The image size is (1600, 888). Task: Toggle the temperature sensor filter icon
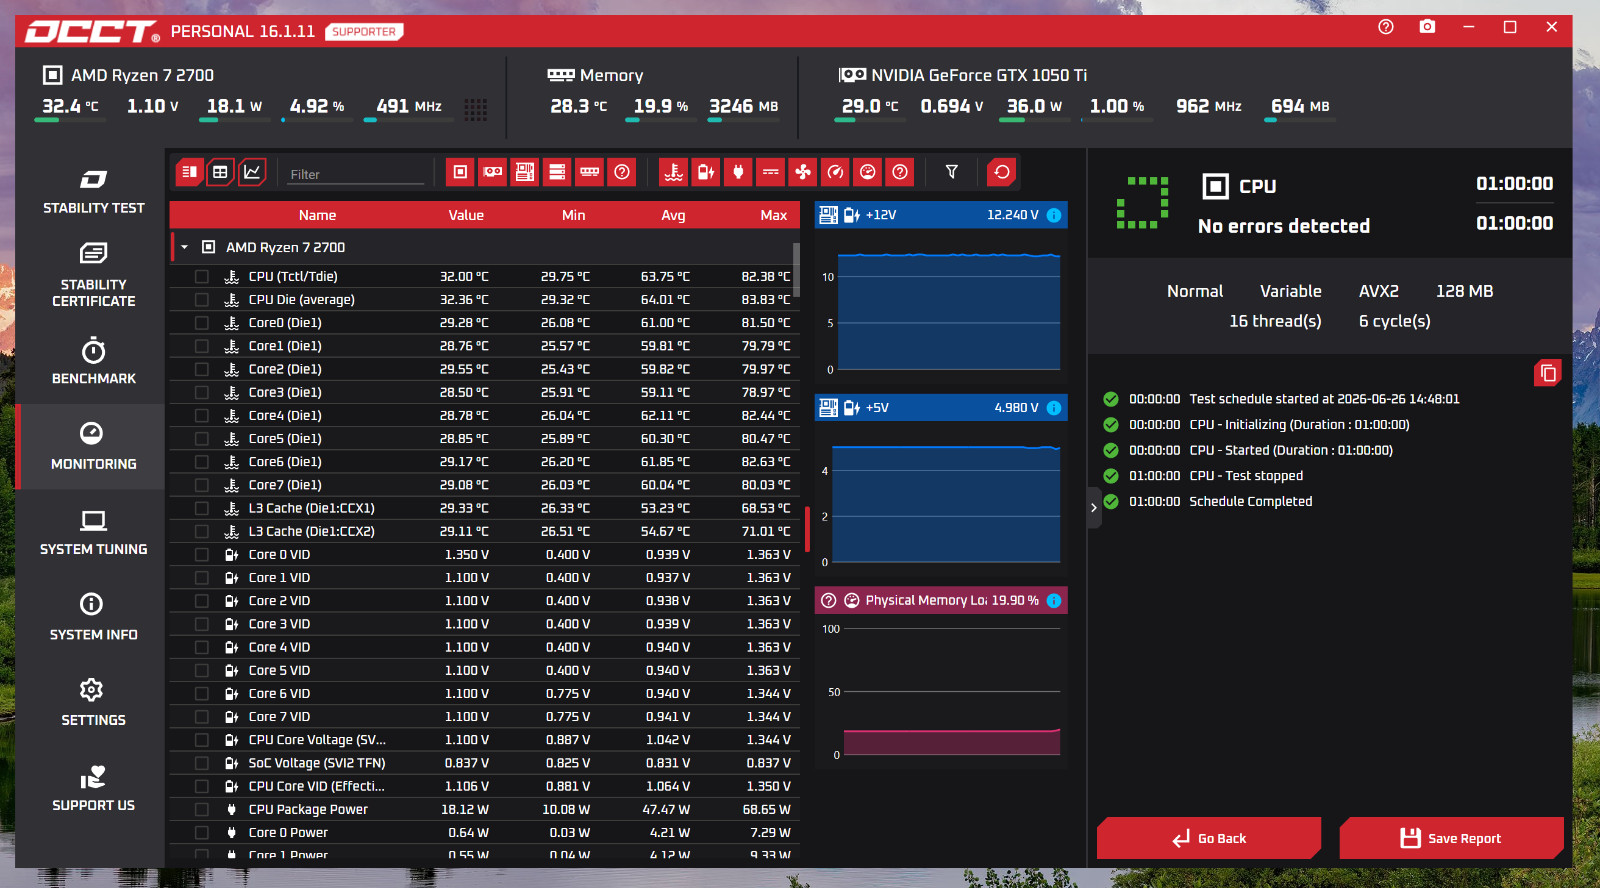pyautogui.click(x=674, y=172)
